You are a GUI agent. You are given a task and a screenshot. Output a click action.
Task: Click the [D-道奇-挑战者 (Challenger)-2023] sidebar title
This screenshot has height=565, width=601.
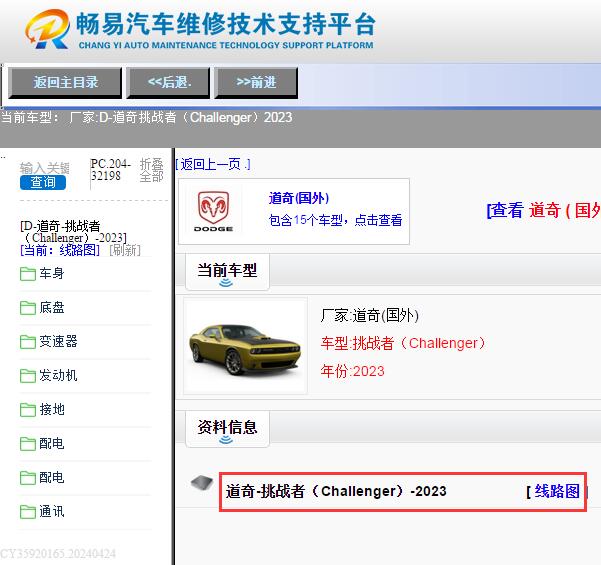73,232
